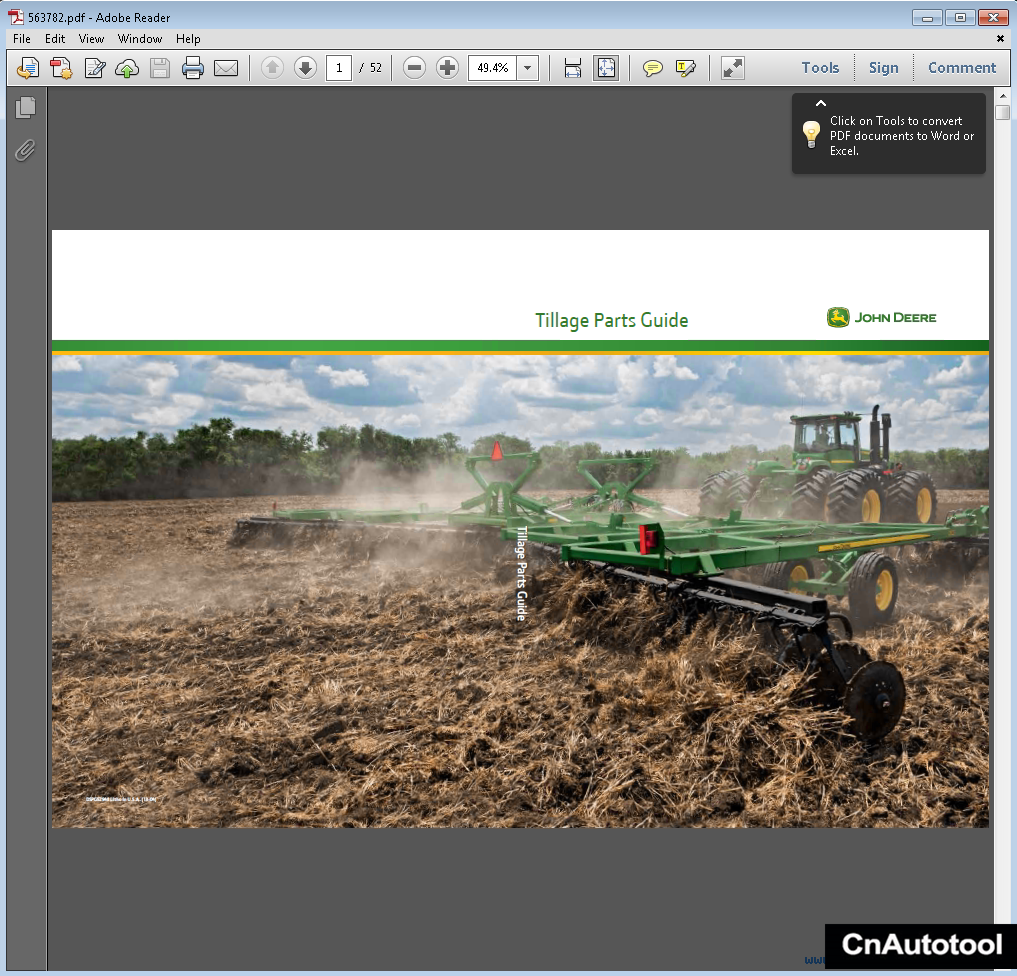Close the Adobe Reader window

(x=993, y=18)
